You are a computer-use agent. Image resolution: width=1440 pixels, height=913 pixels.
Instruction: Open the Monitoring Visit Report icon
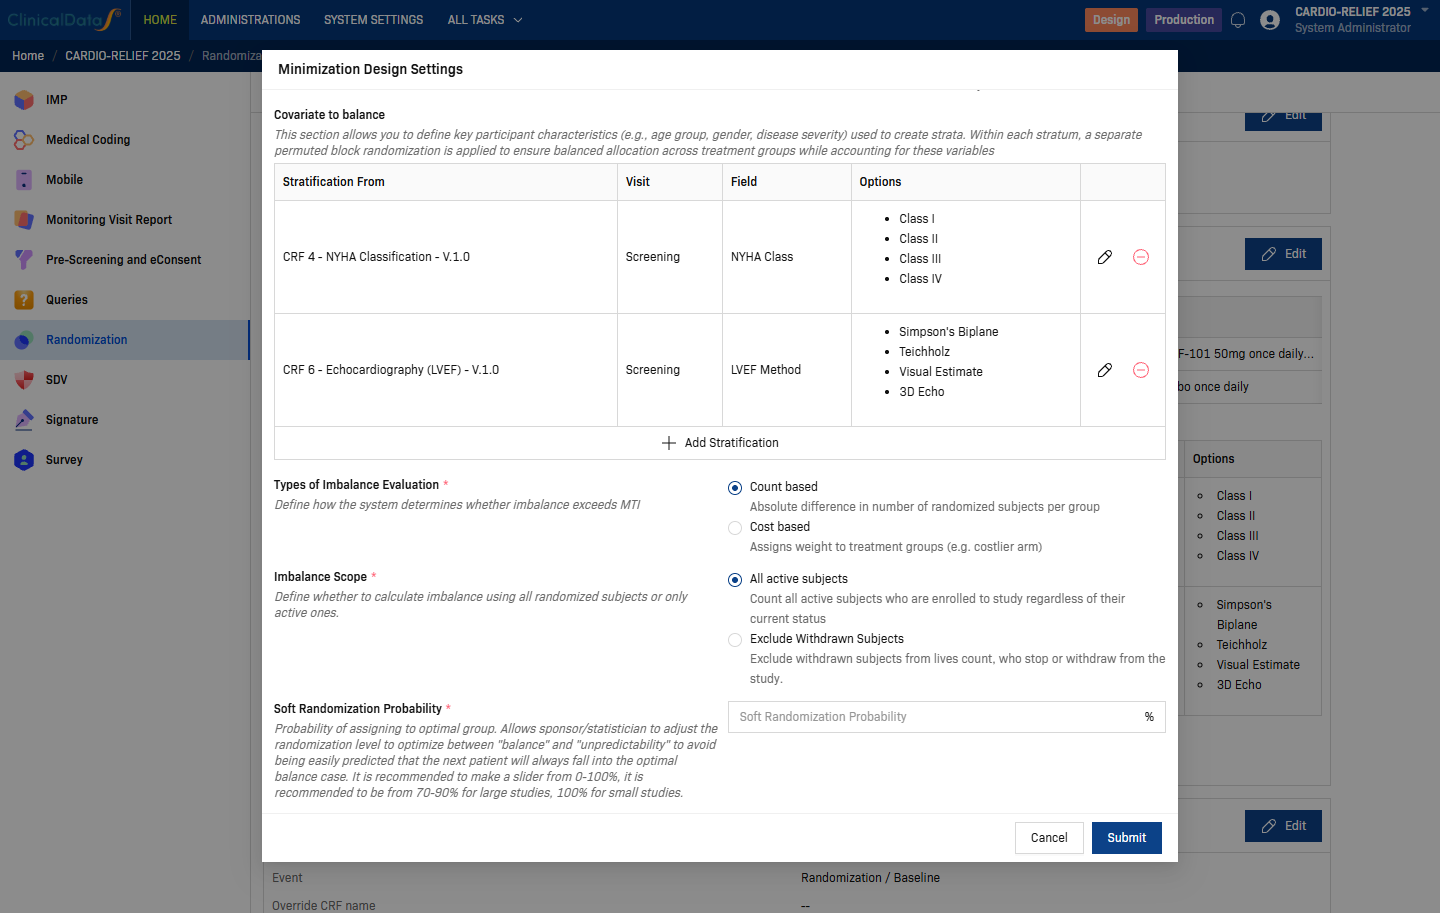click(24, 220)
